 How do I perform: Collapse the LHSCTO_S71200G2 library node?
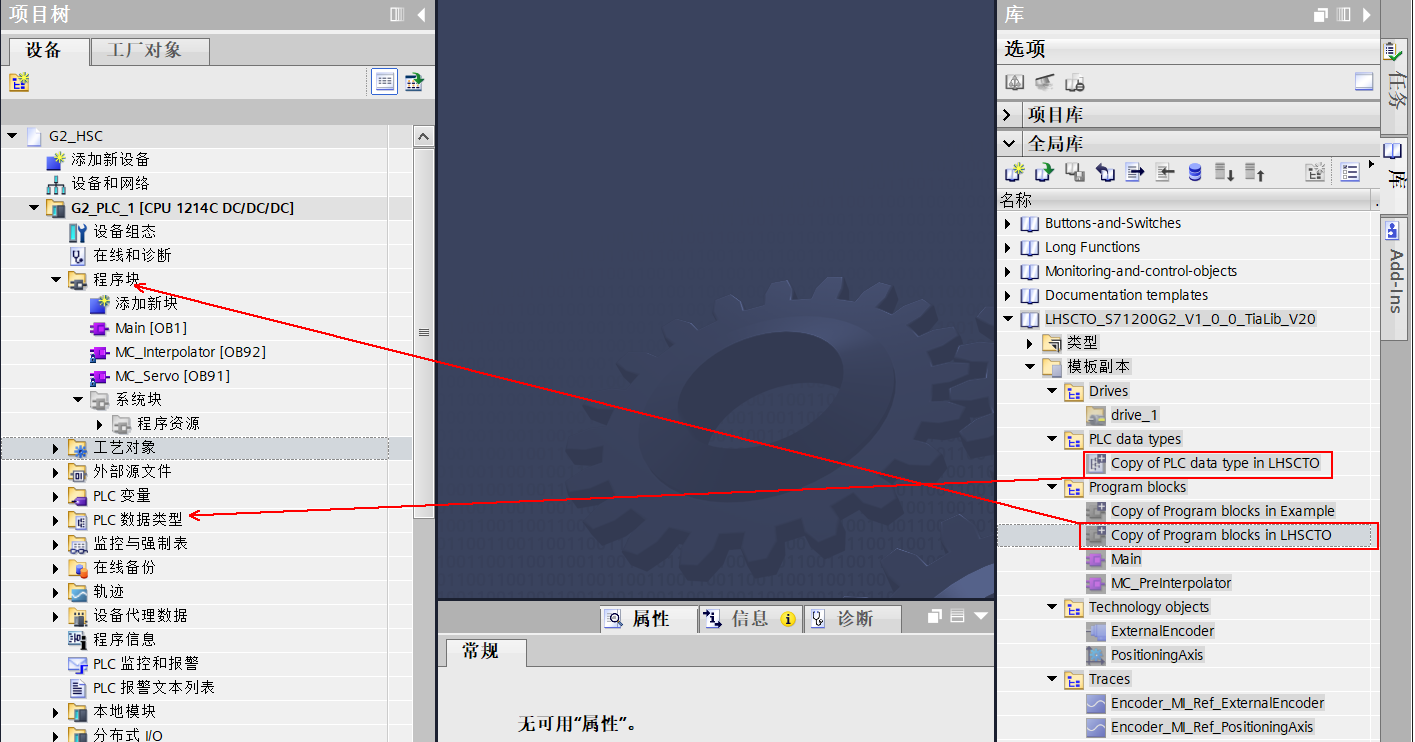pos(1008,320)
